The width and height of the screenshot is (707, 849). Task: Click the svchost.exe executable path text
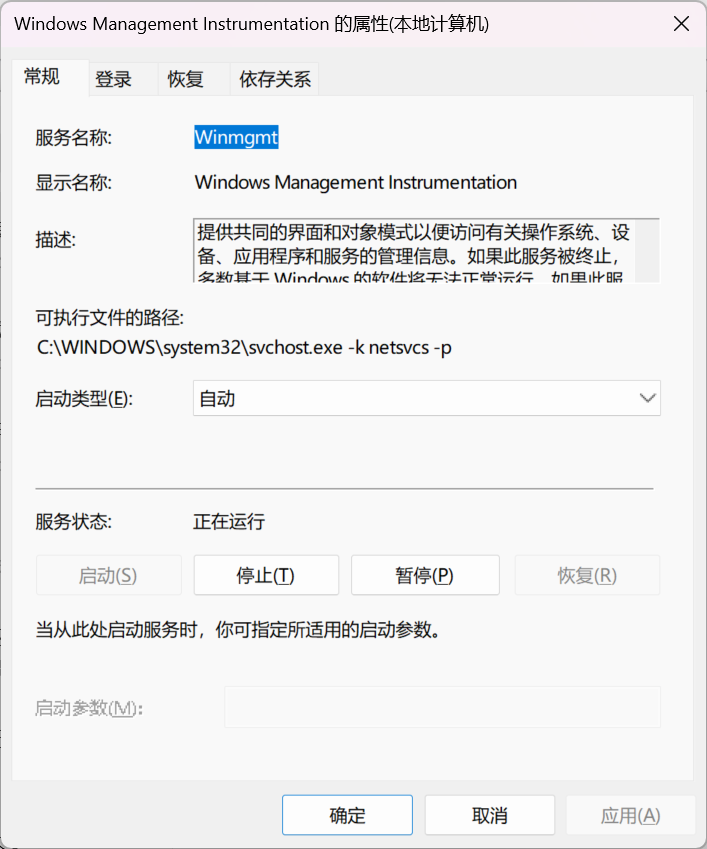tap(244, 347)
